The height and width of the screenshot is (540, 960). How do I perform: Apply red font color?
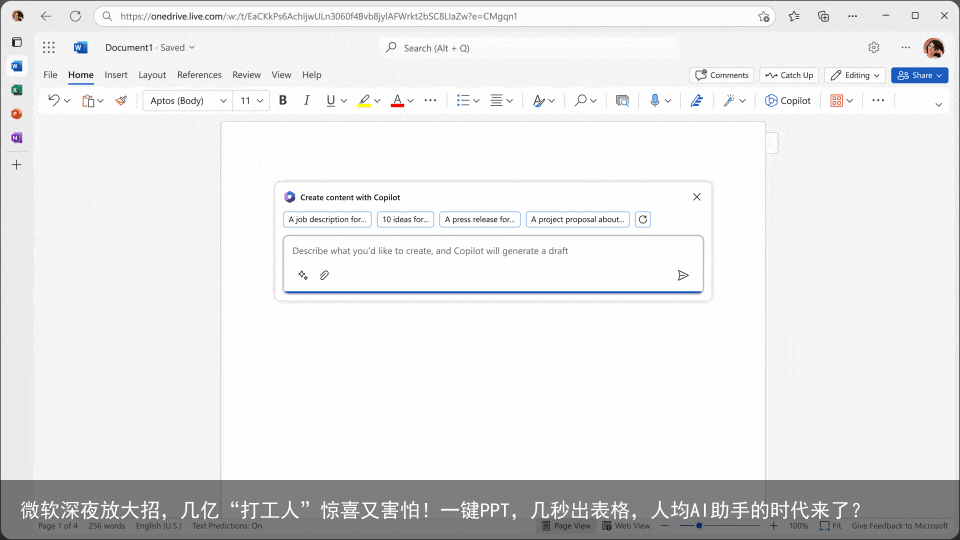397,100
